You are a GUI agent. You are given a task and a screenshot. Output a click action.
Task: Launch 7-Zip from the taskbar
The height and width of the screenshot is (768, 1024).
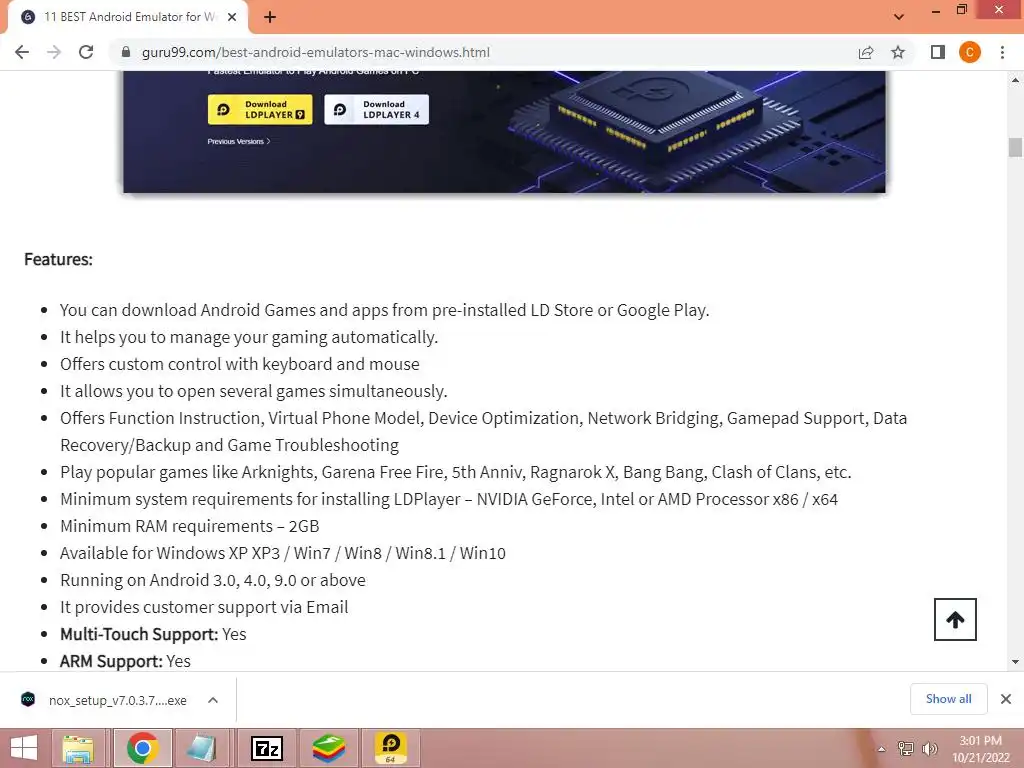point(267,748)
